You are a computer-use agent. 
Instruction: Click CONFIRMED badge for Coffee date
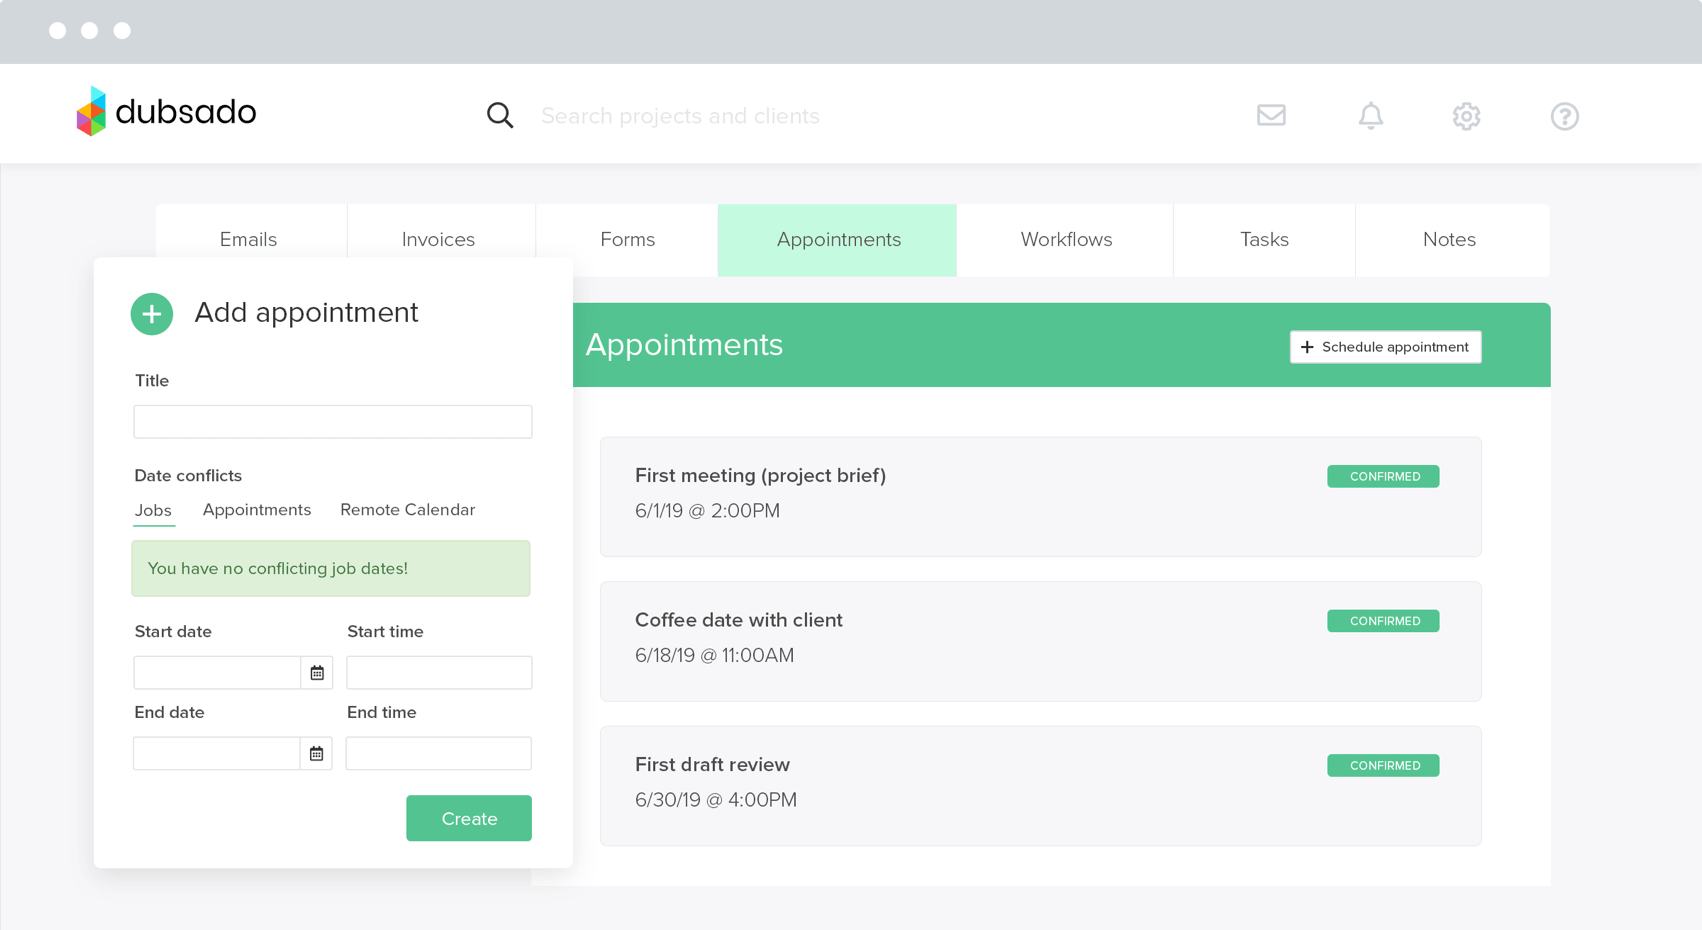click(1383, 621)
